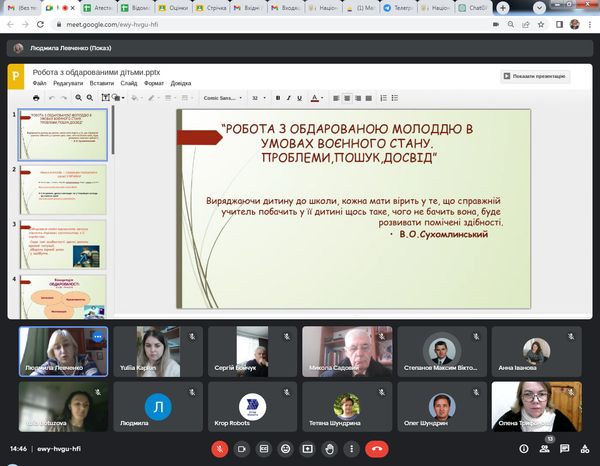
Task: Open the meeting details info icon
Action: (x=525, y=449)
